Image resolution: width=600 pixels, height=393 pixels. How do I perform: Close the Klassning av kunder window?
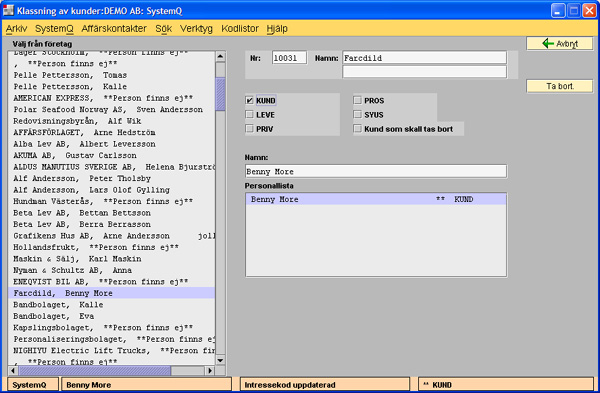point(589,11)
